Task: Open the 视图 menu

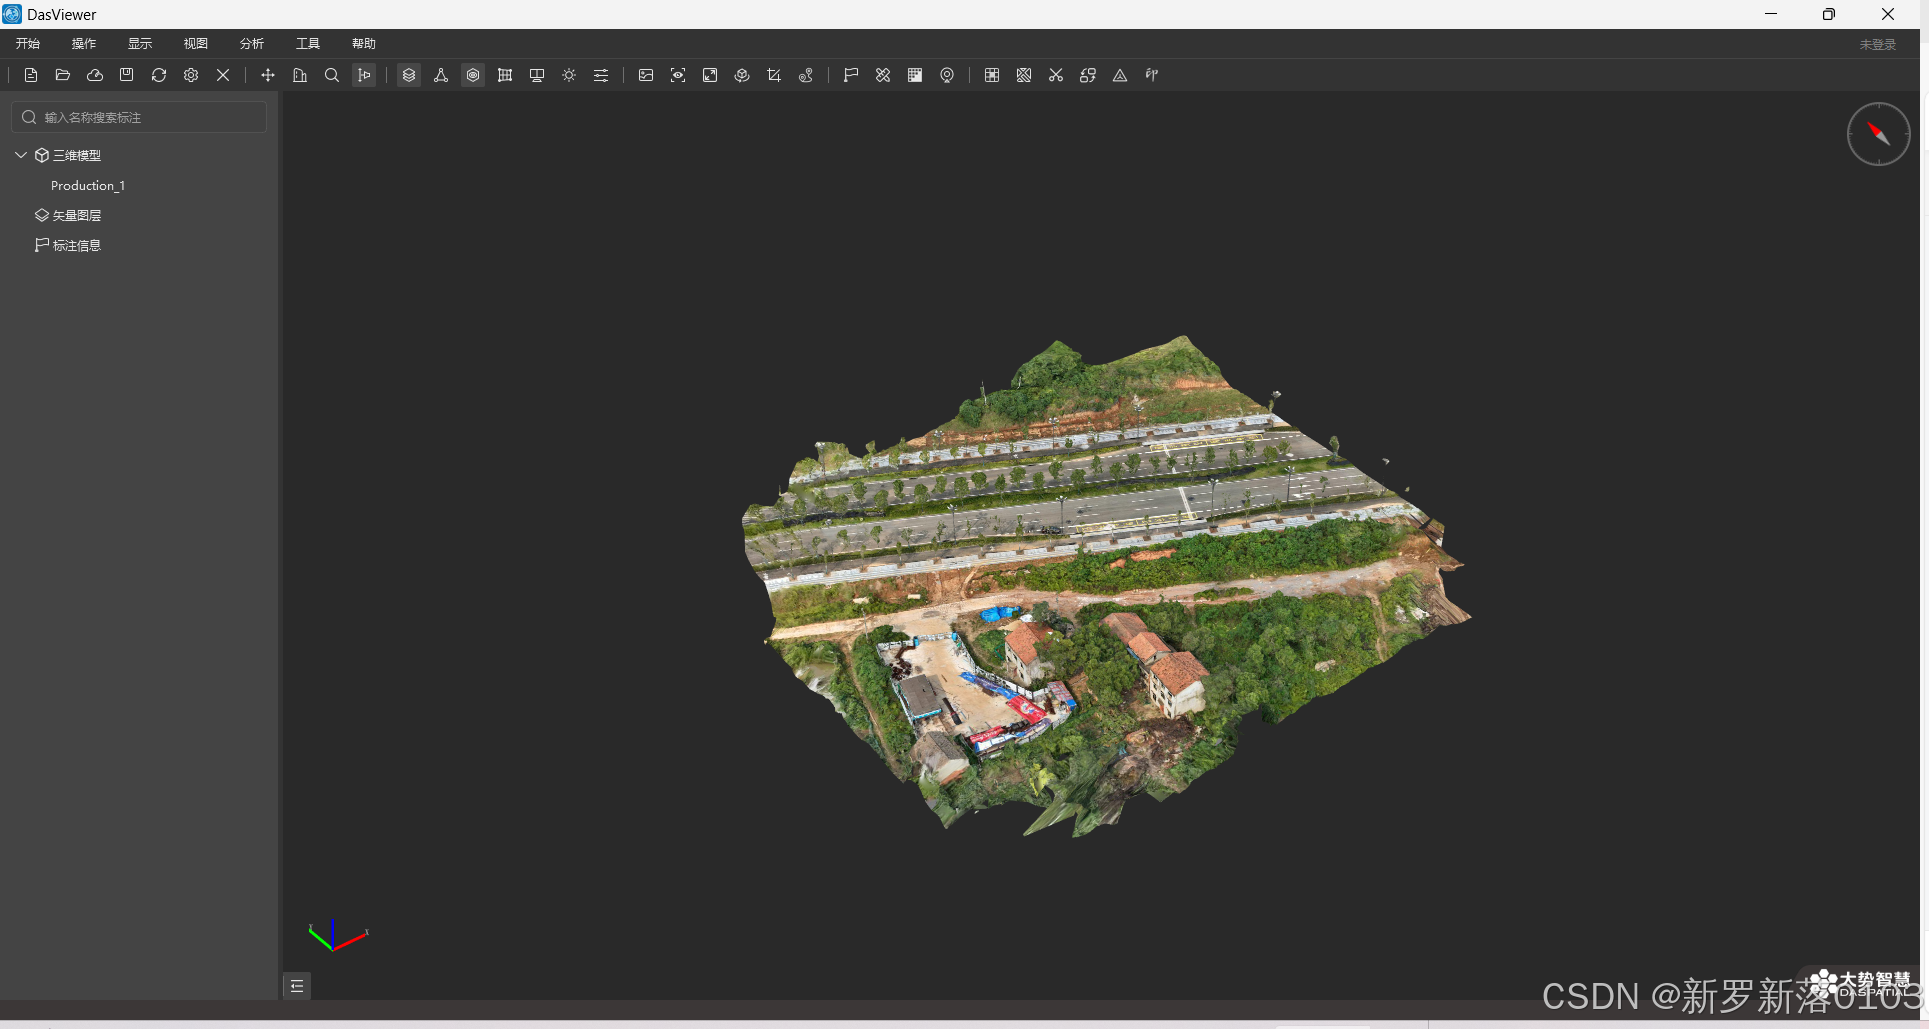Action: coord(195,43)
